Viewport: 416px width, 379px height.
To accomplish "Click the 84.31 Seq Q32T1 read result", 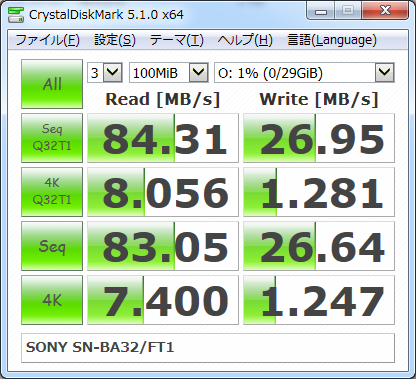I will 163,138.
